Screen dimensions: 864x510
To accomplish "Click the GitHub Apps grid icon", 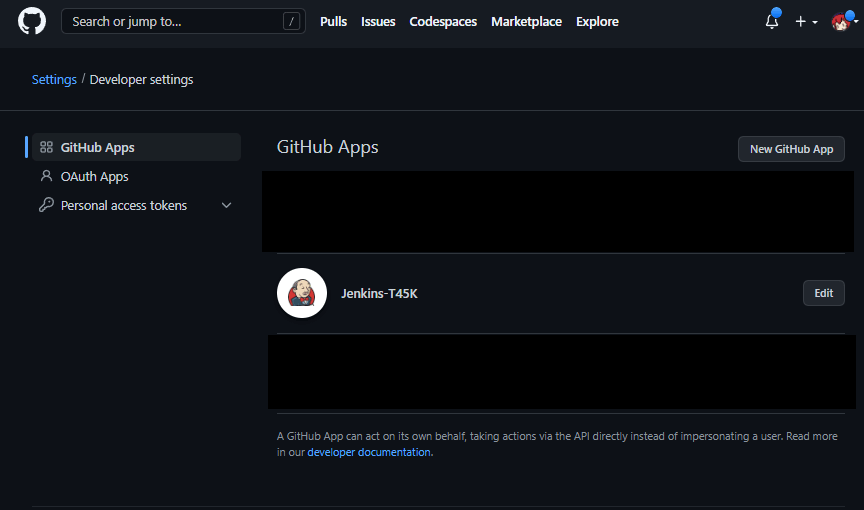I will pos(46,147).
